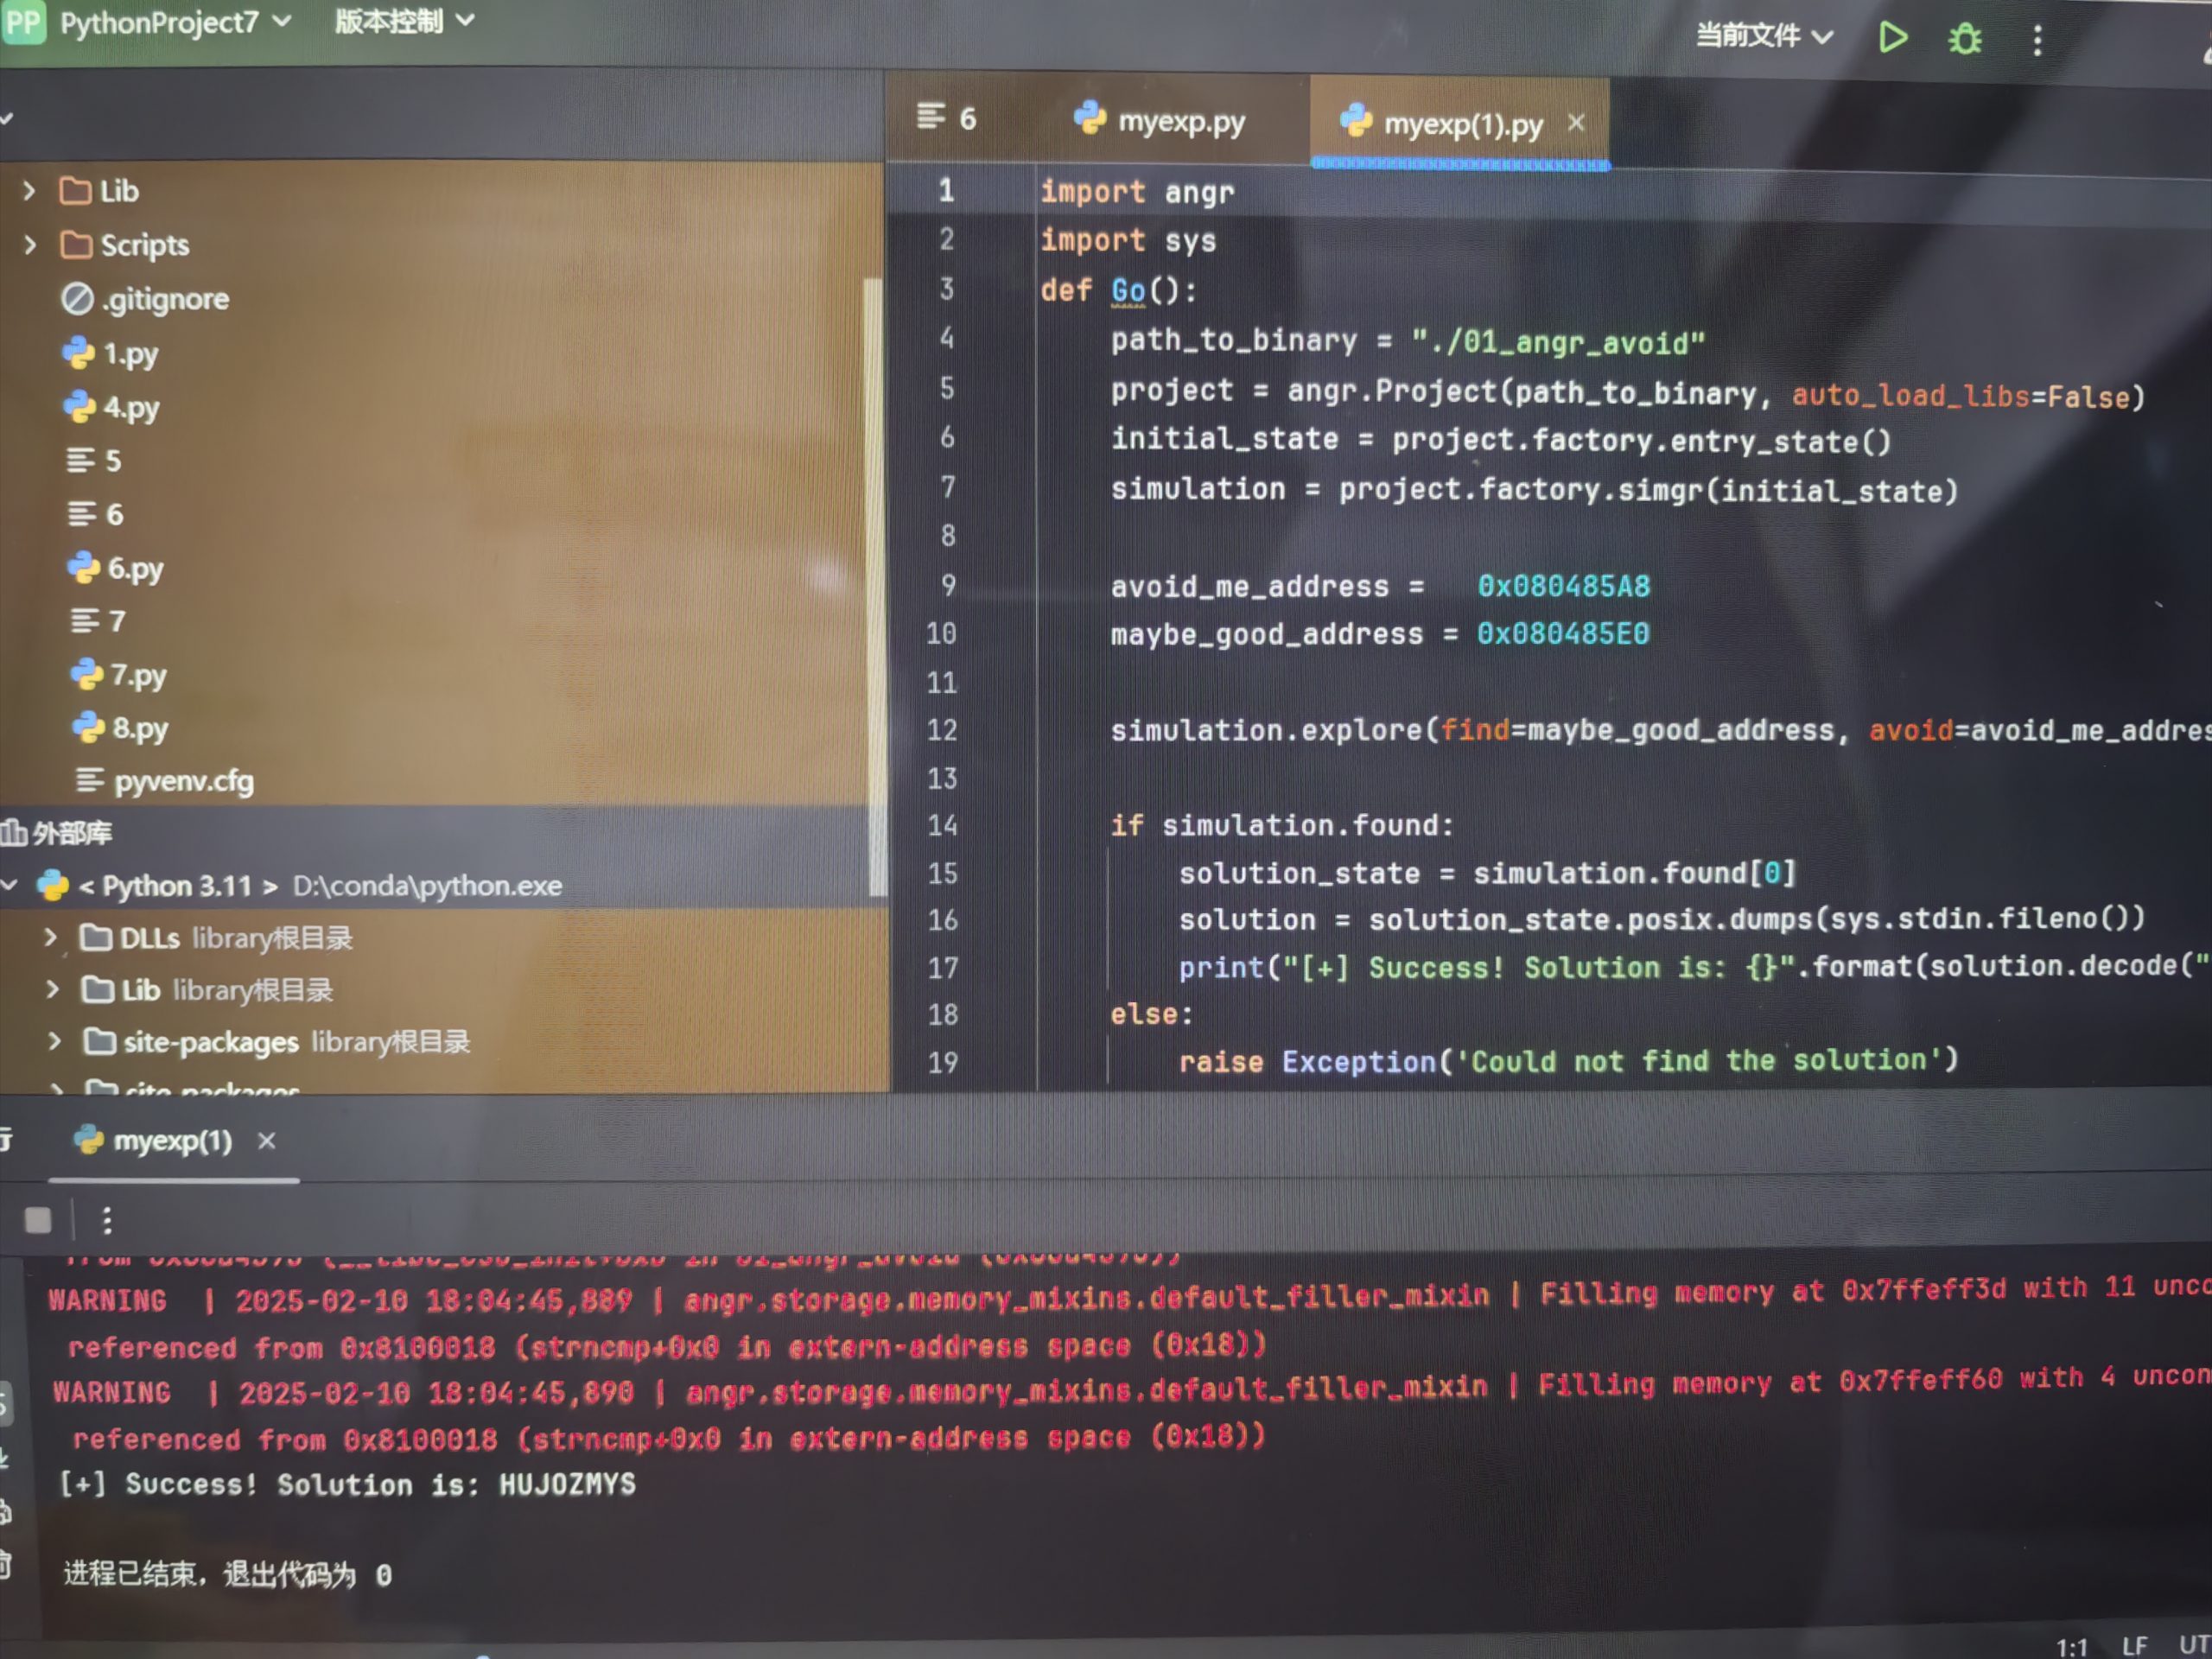The height and width of the screenshot is (1659, 2212).
Task: Close the myexp(1).py editor tab
Action: click(x=1576, y=122)
